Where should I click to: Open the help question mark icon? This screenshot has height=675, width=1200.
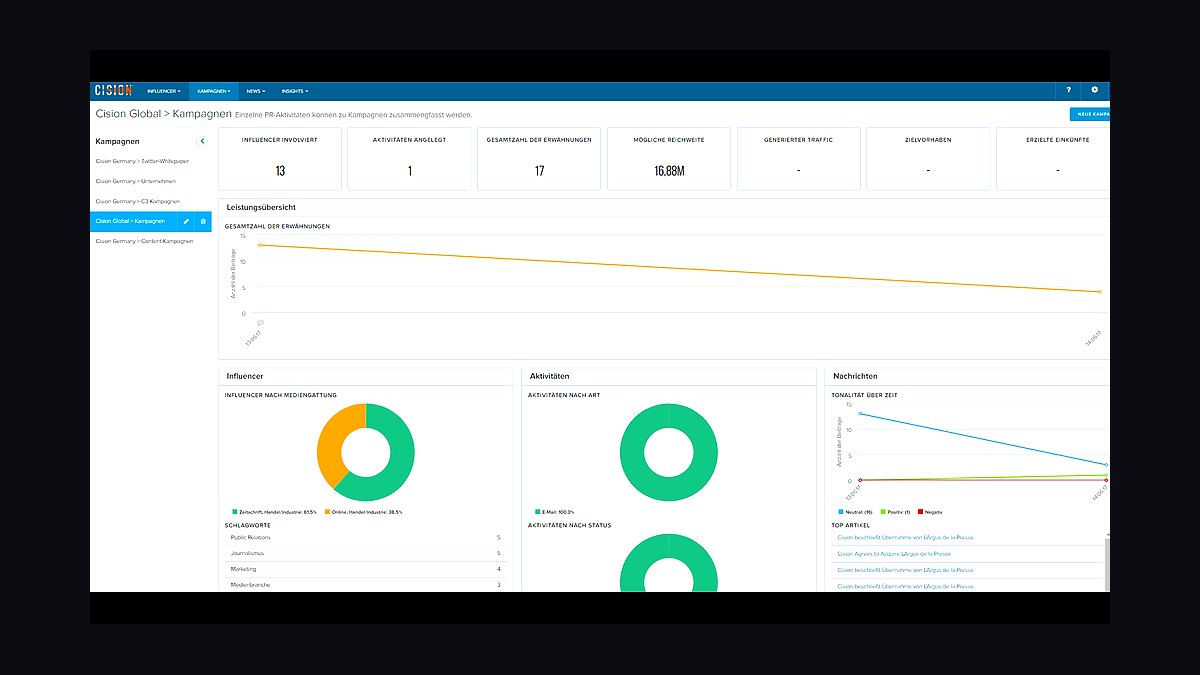point(1069,90)
